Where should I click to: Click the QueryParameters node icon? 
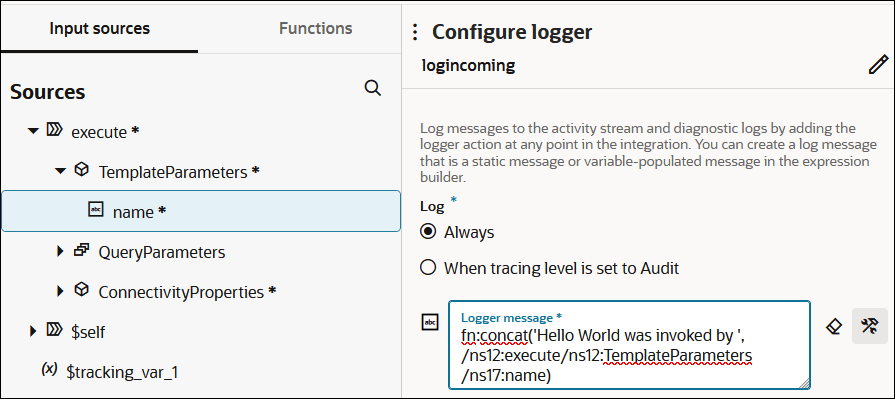82,250
